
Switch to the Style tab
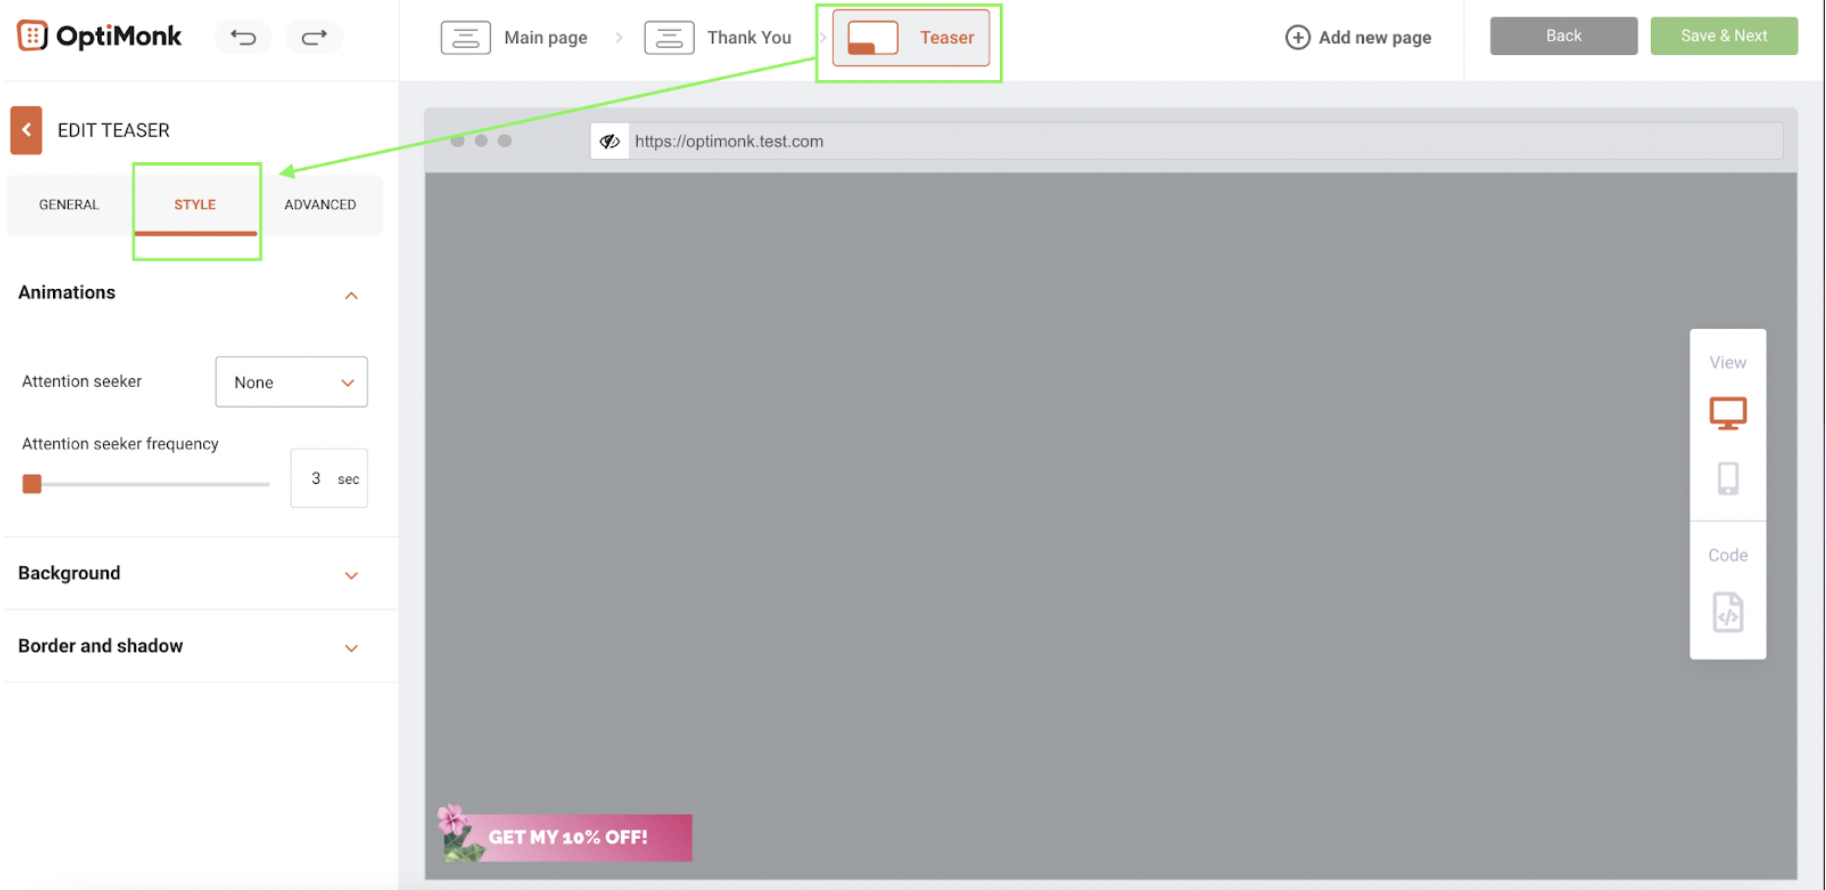click(x=195, y=204)
